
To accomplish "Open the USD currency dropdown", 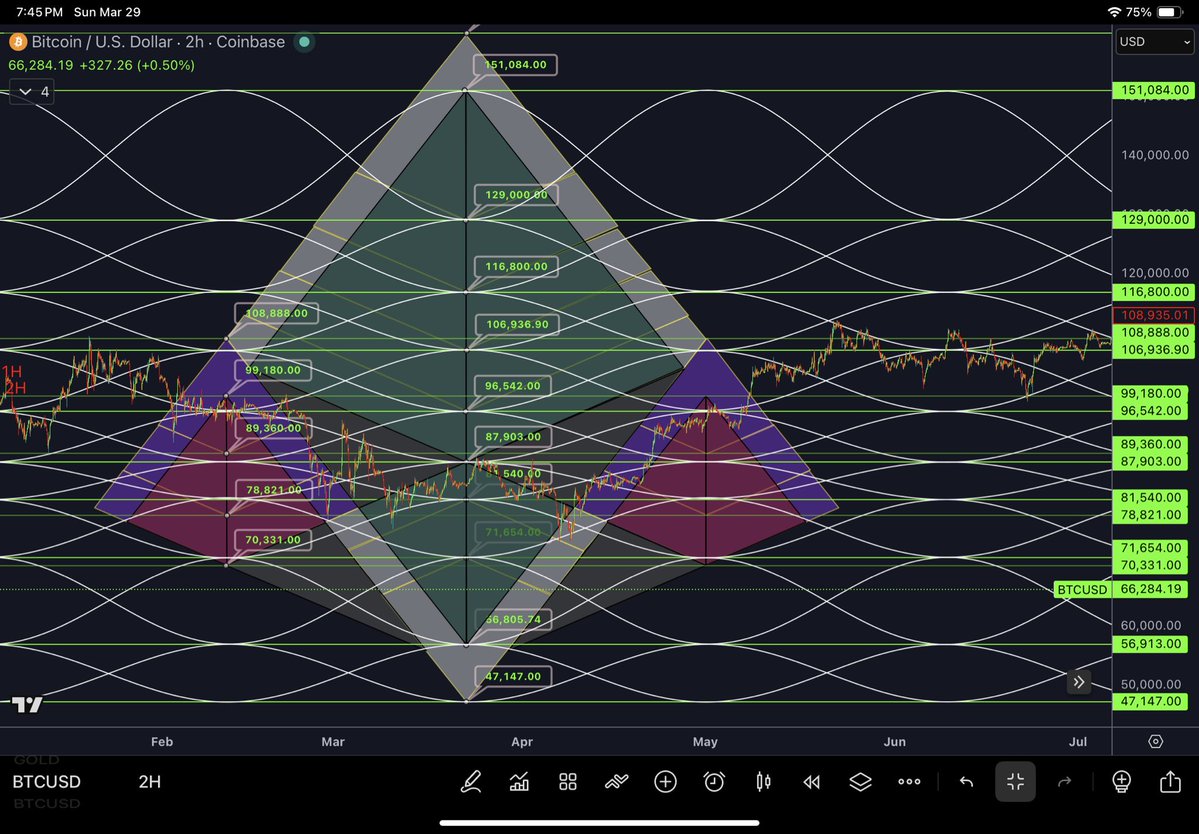I will click(x=1153, y=42).
